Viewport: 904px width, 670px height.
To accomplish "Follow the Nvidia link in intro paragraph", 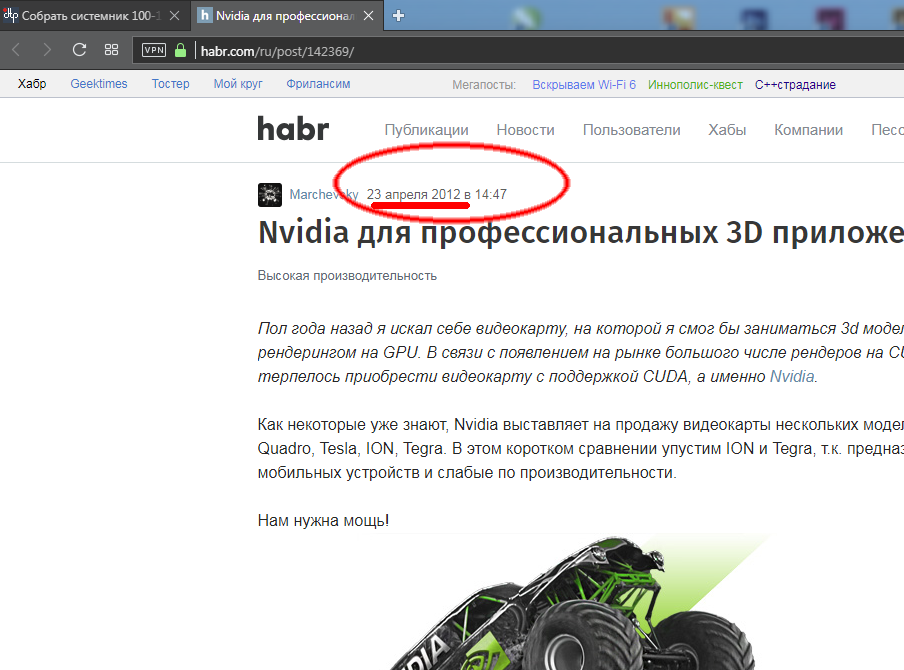I will tap(792, 377).
